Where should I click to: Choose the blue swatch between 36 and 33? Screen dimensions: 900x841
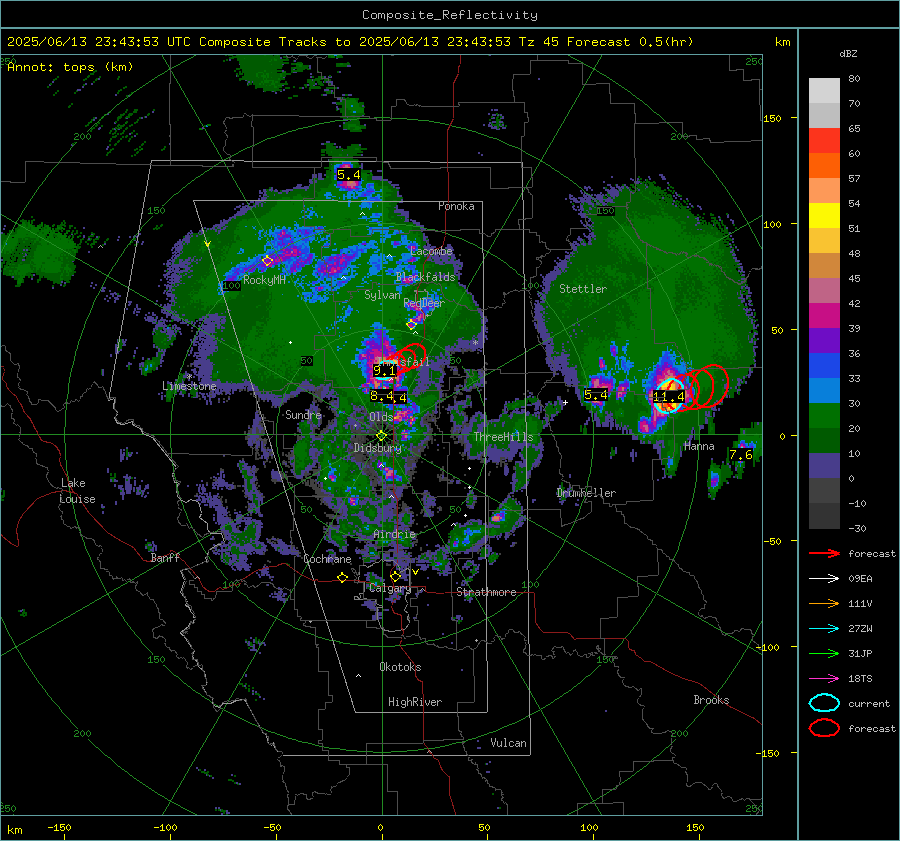click(824, 366)
